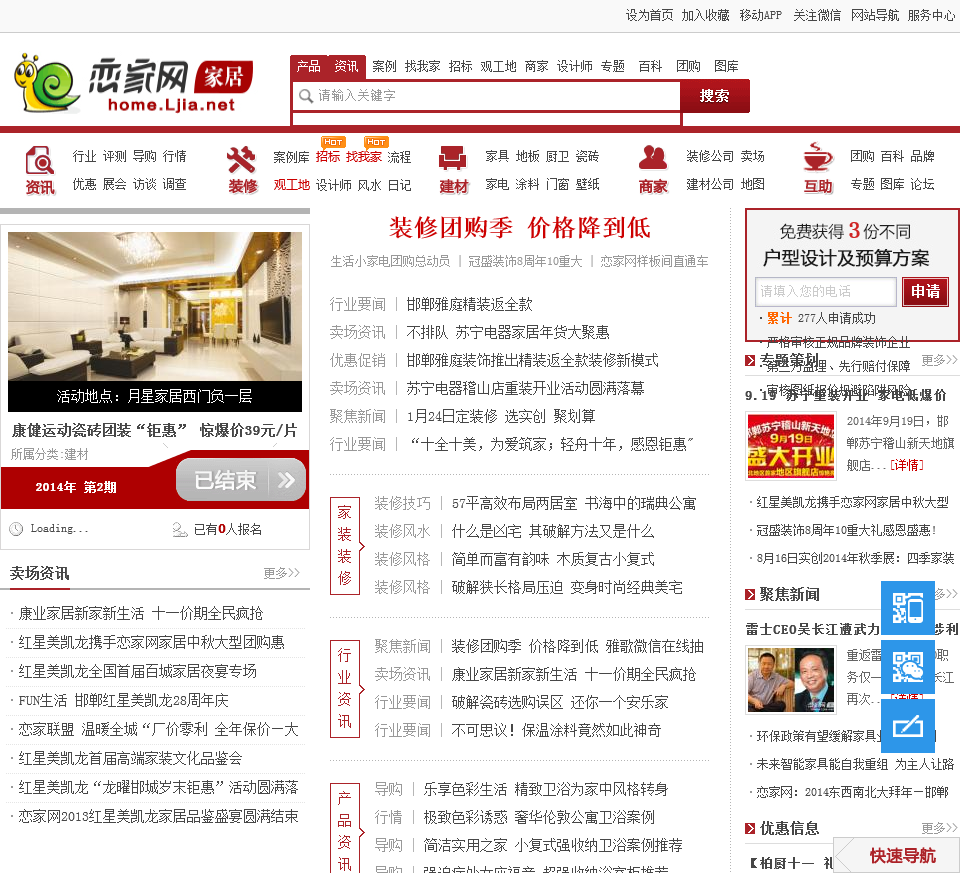
Task: Click 论坛 under 互助 section
Action: [922, 184]
